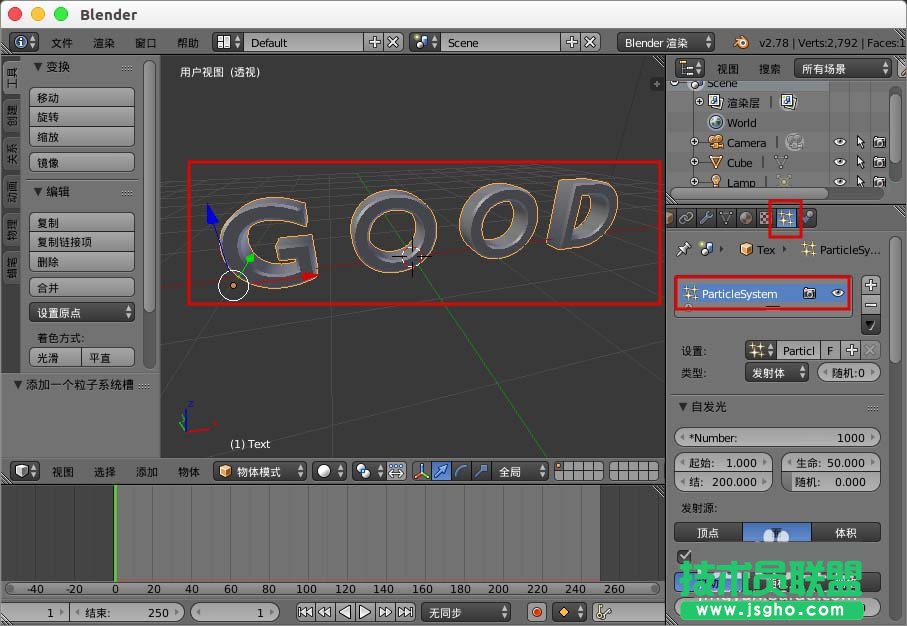Open the Particles properties tab icon
Image resolution: width=907 pixels, height=626 pixels.
(786, 217)
